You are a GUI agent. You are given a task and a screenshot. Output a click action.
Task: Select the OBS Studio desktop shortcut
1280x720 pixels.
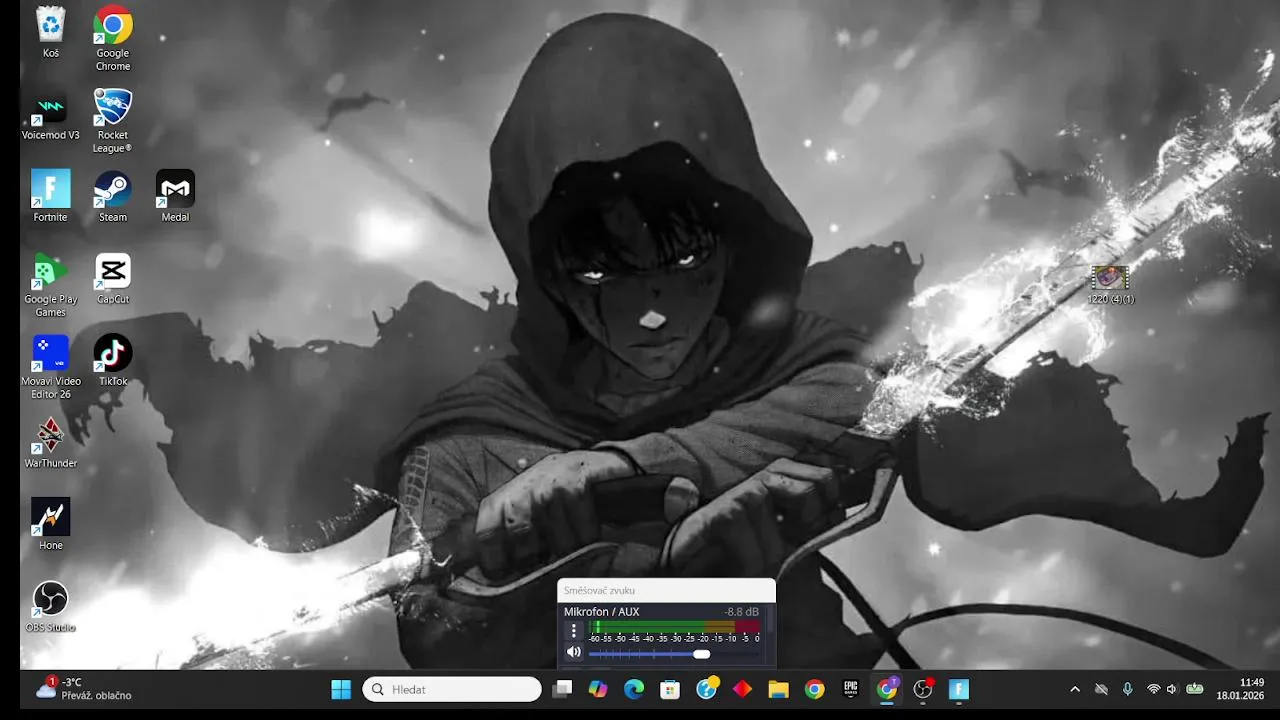(50, 606)
